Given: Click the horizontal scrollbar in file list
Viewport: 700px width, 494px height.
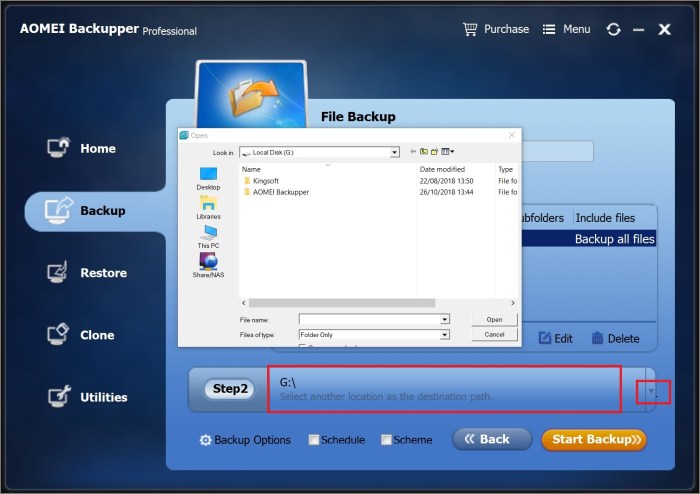Looking at the screenshot, I should [x=342, y=303].
